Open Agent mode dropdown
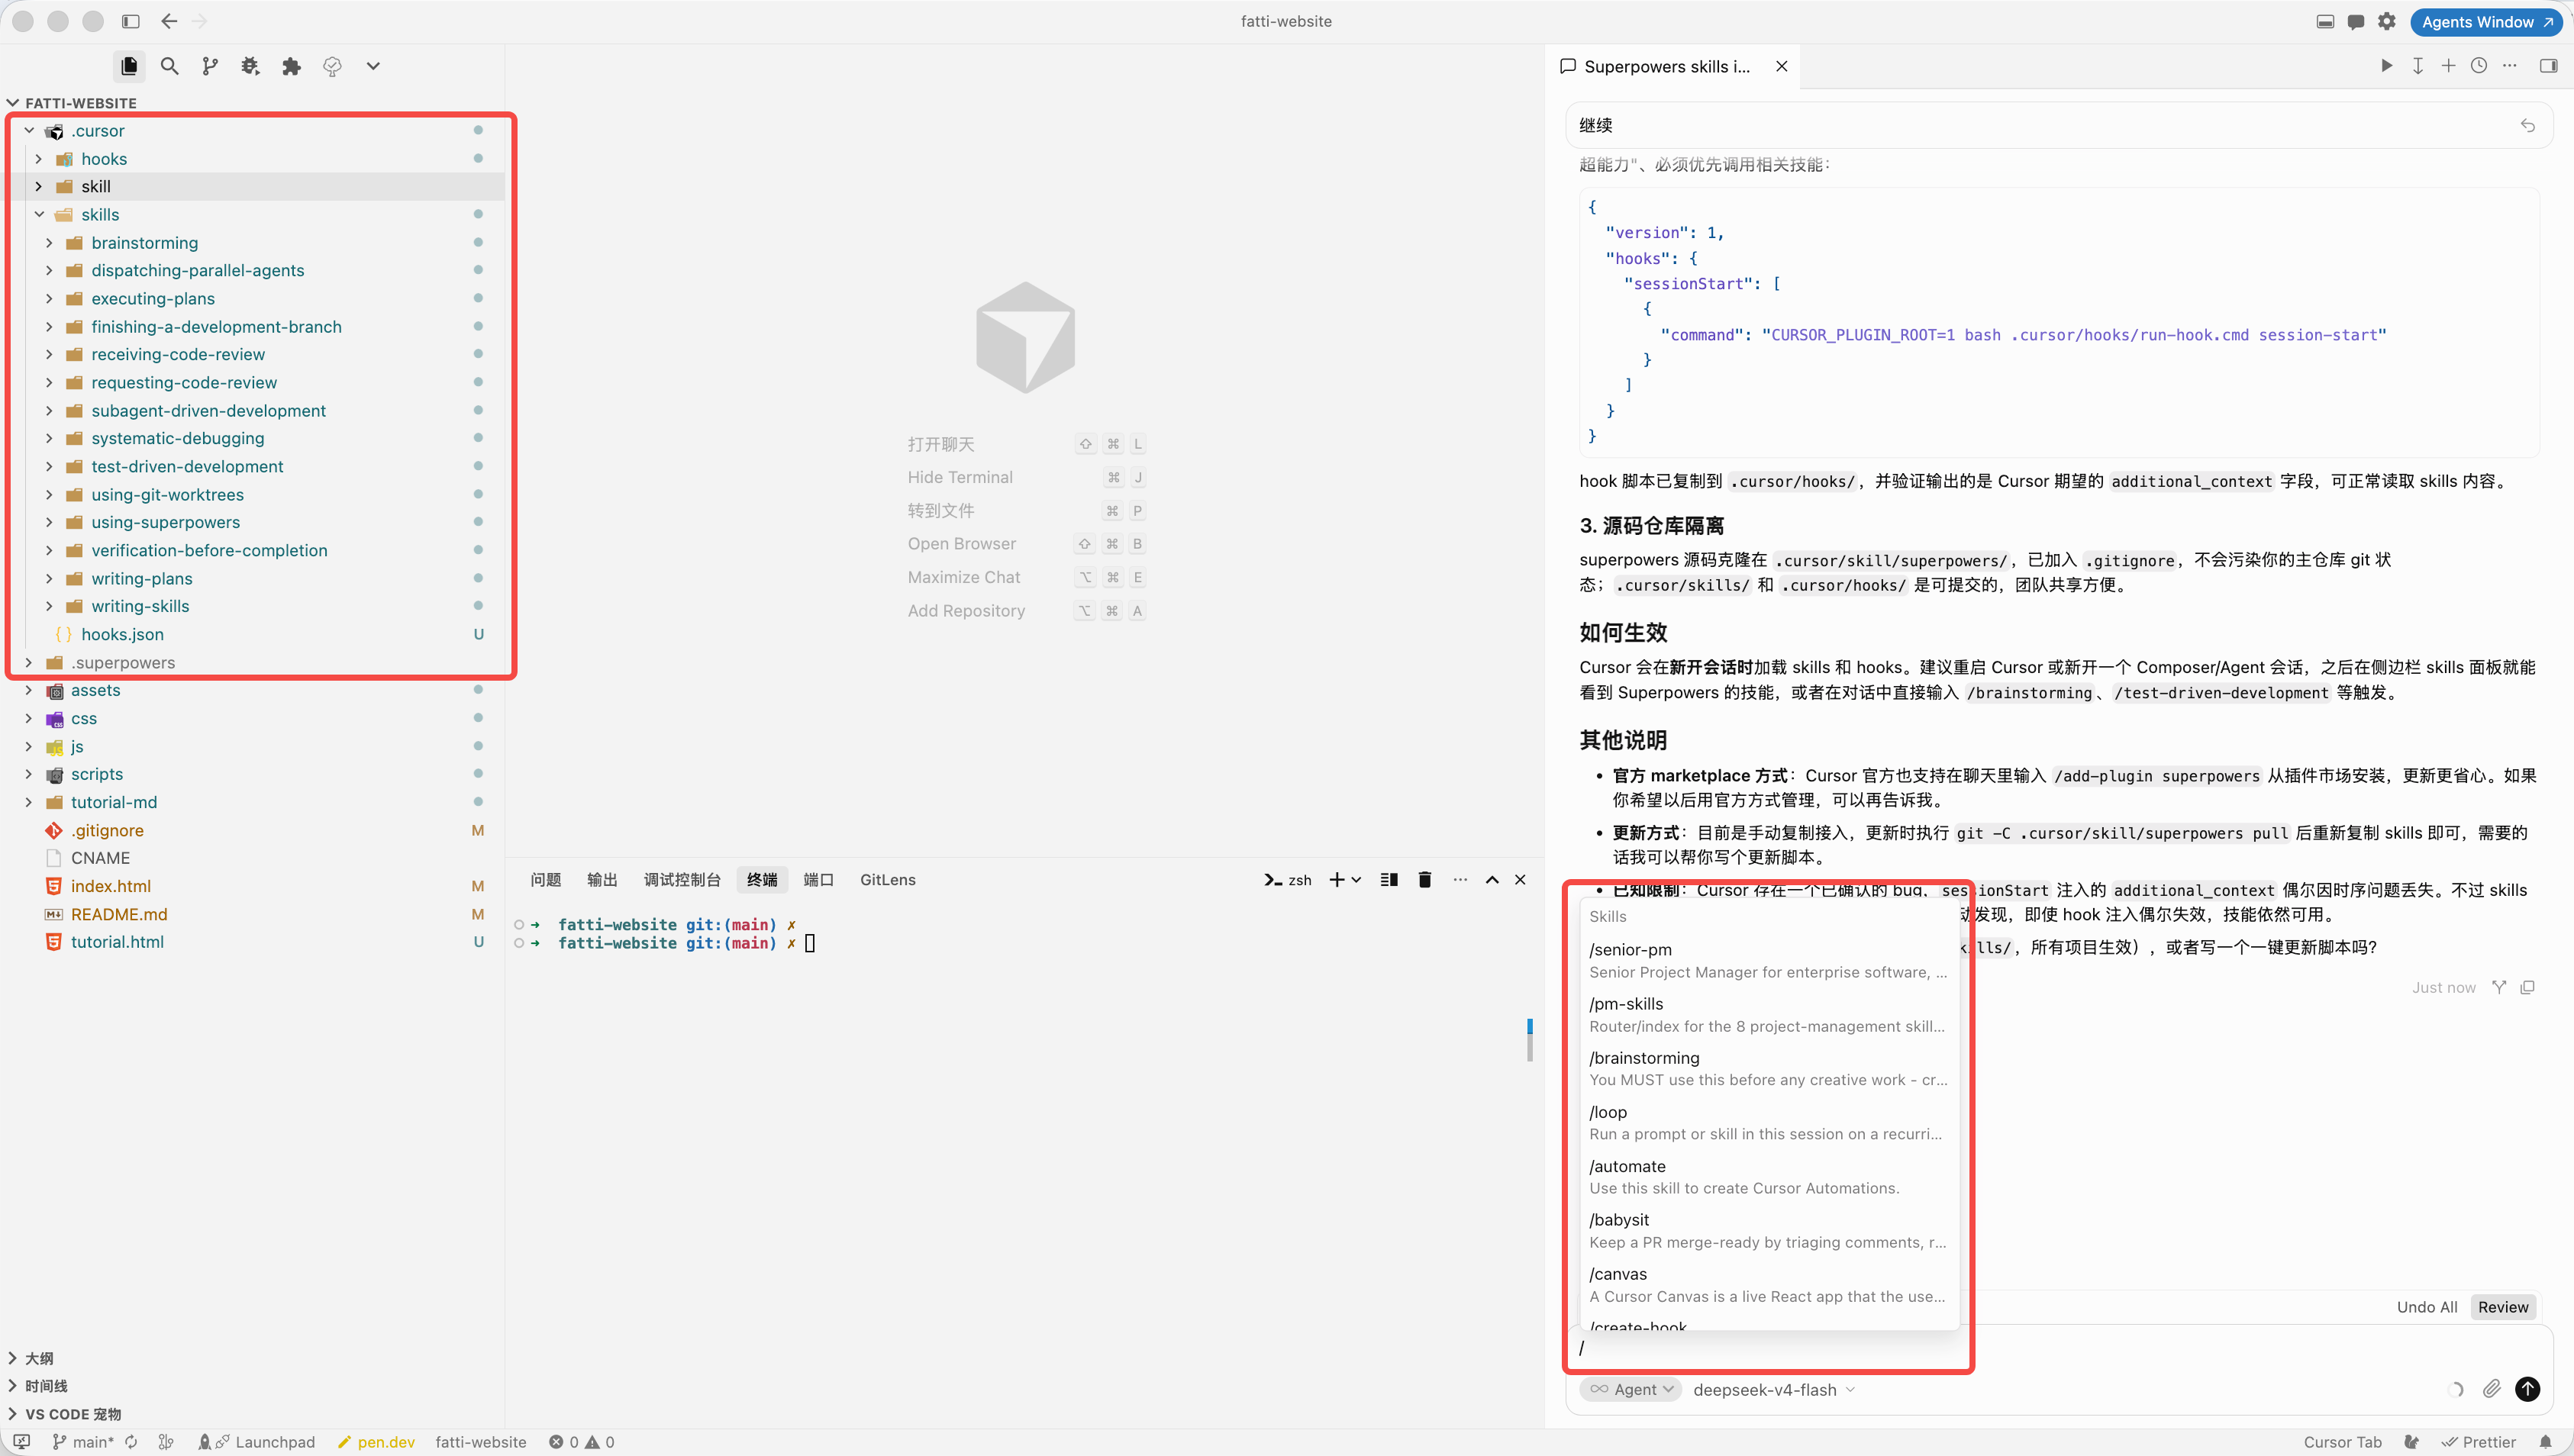Image resolution: width=2574 pixels, height=1456 pixels. (x=1632, y=1389)
